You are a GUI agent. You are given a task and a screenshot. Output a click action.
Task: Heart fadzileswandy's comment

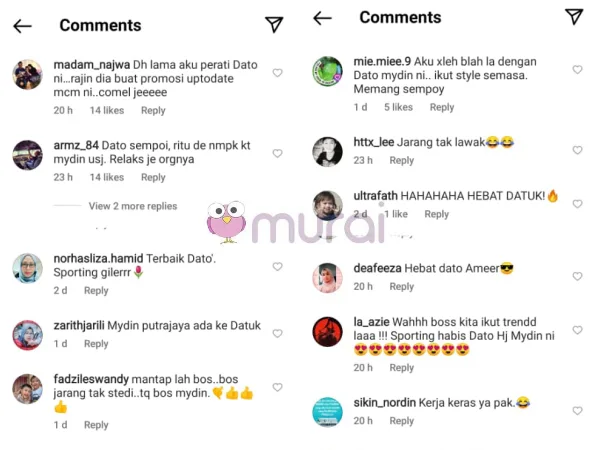277,387
